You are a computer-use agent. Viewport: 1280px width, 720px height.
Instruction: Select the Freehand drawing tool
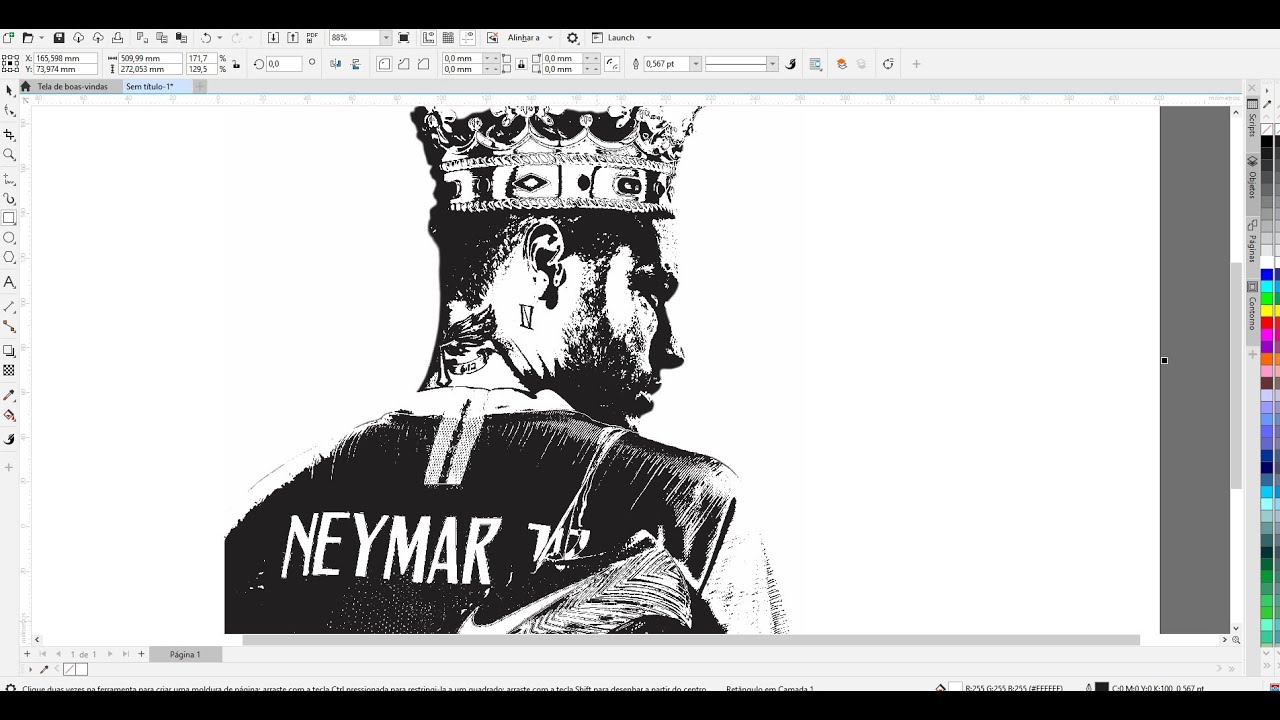(9, 180)
